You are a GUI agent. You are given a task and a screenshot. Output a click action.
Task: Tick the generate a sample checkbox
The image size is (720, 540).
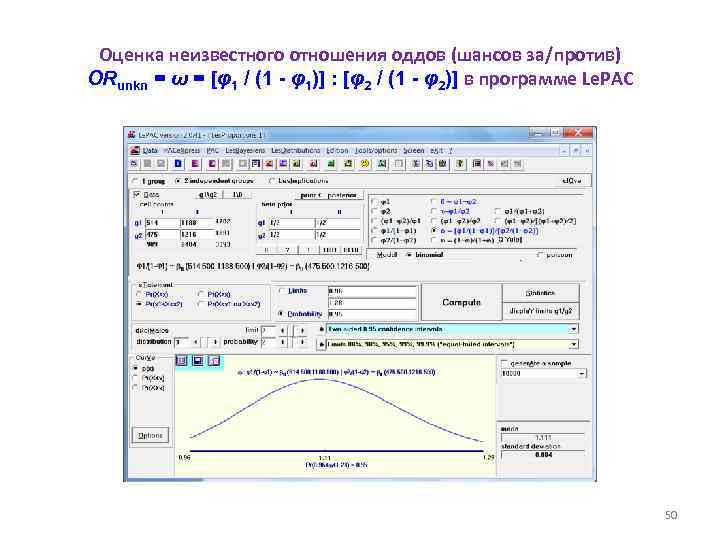(505, 363)
